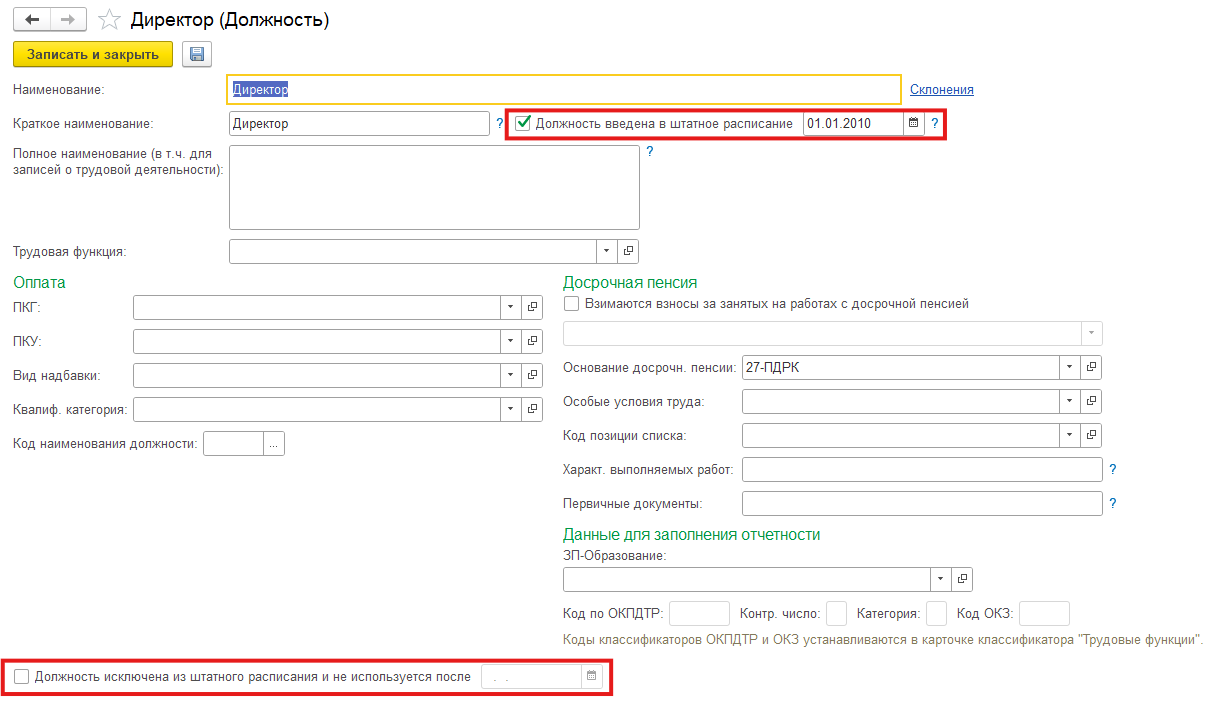Image resolution: width=1215 pixels, height=715 pixels.
Task: Show help next to date 01.01.2010
Action: point(935,124)
